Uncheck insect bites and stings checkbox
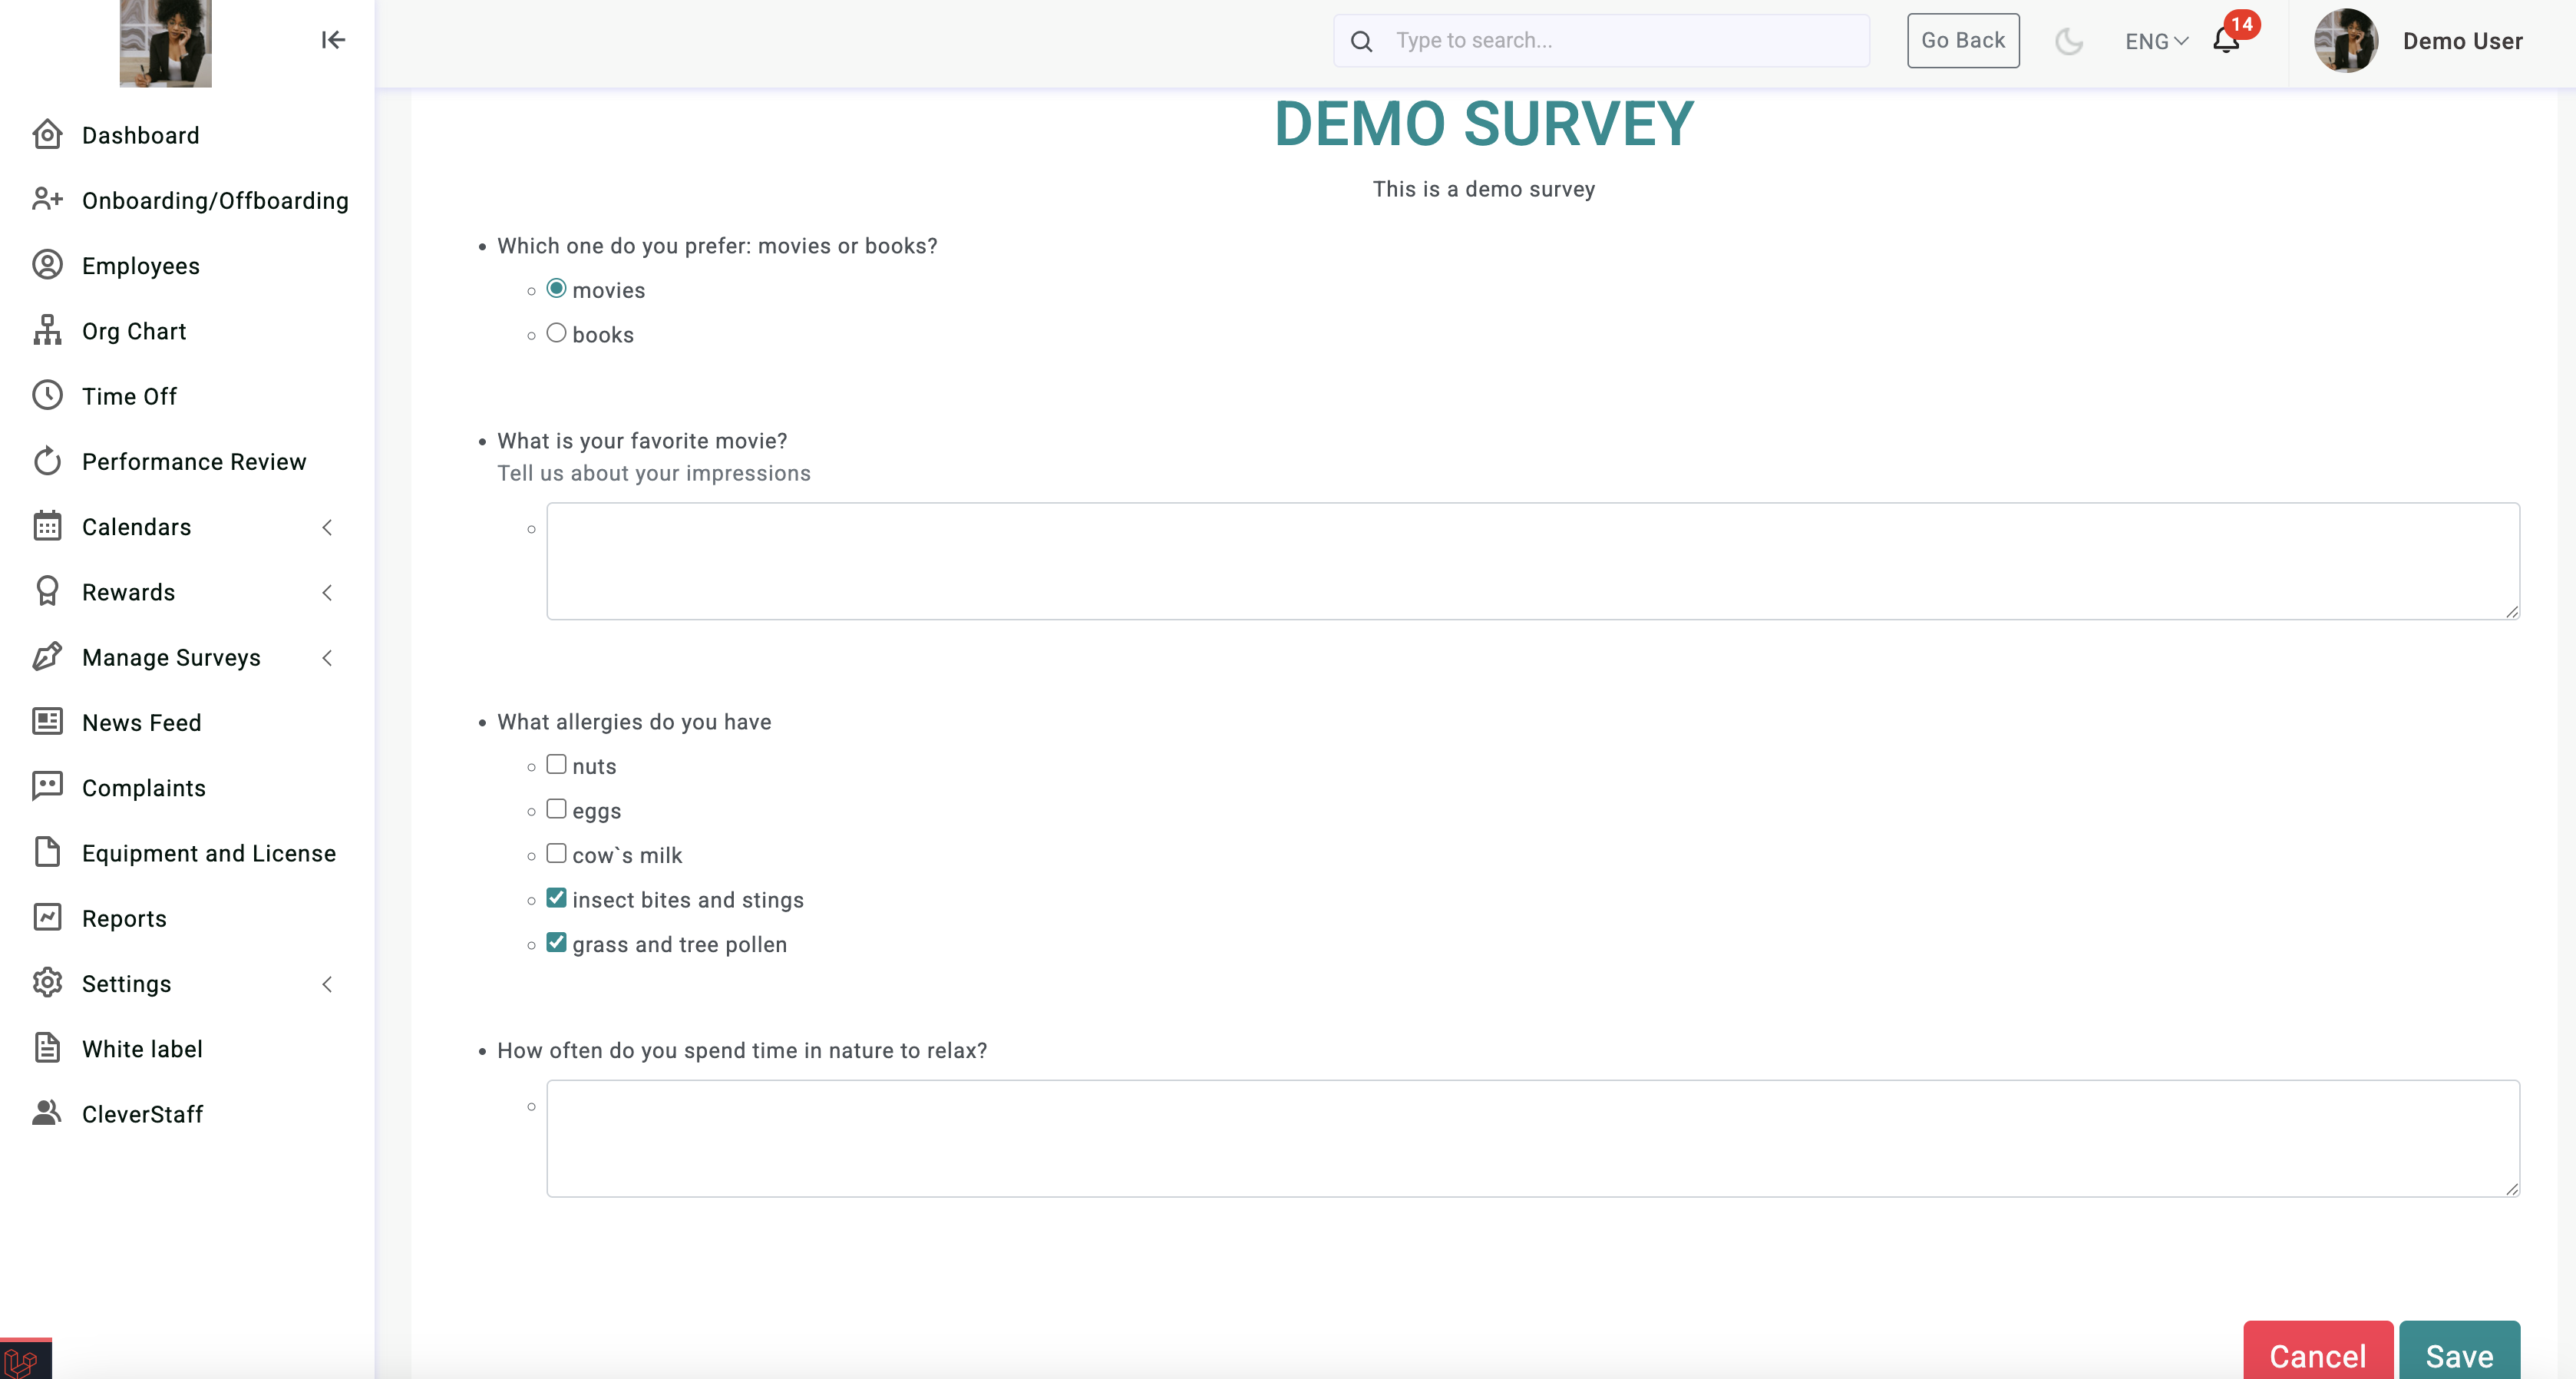 pyautogui.click(x=556, y=898)
